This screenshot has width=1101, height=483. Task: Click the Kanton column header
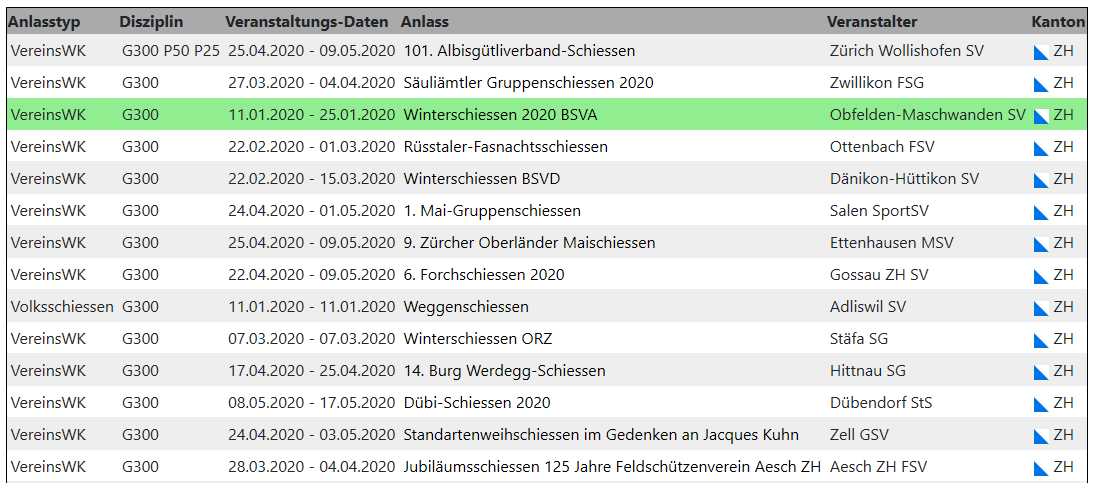click(x=1058, y=21)
